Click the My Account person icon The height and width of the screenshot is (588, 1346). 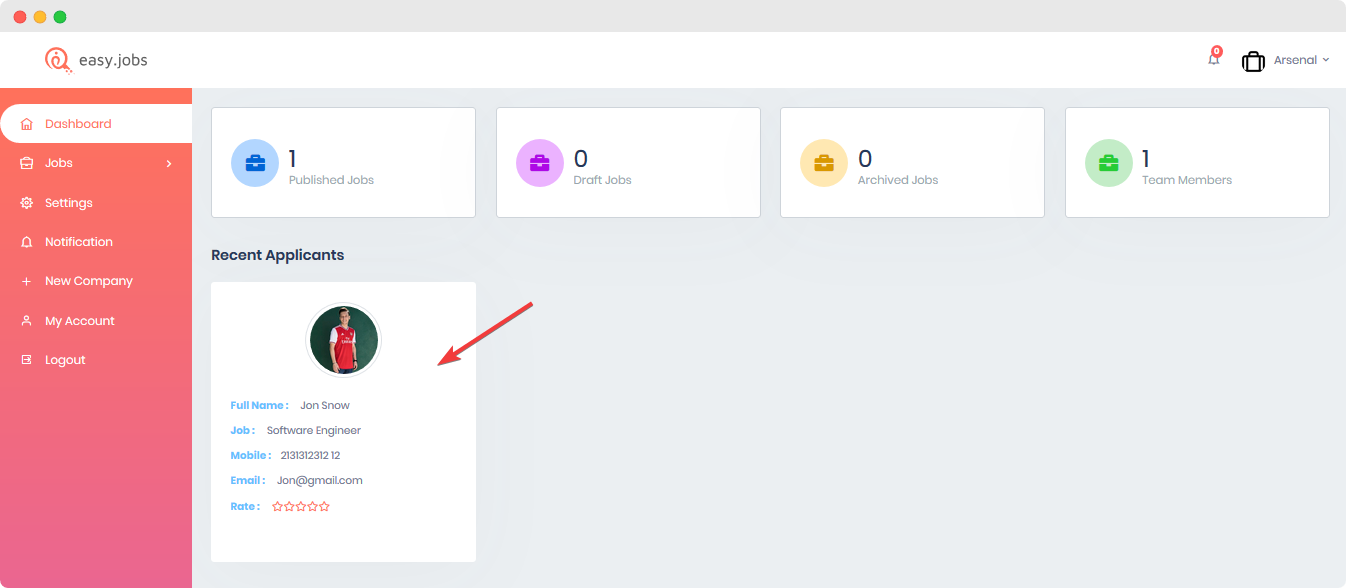click(27, 321)
